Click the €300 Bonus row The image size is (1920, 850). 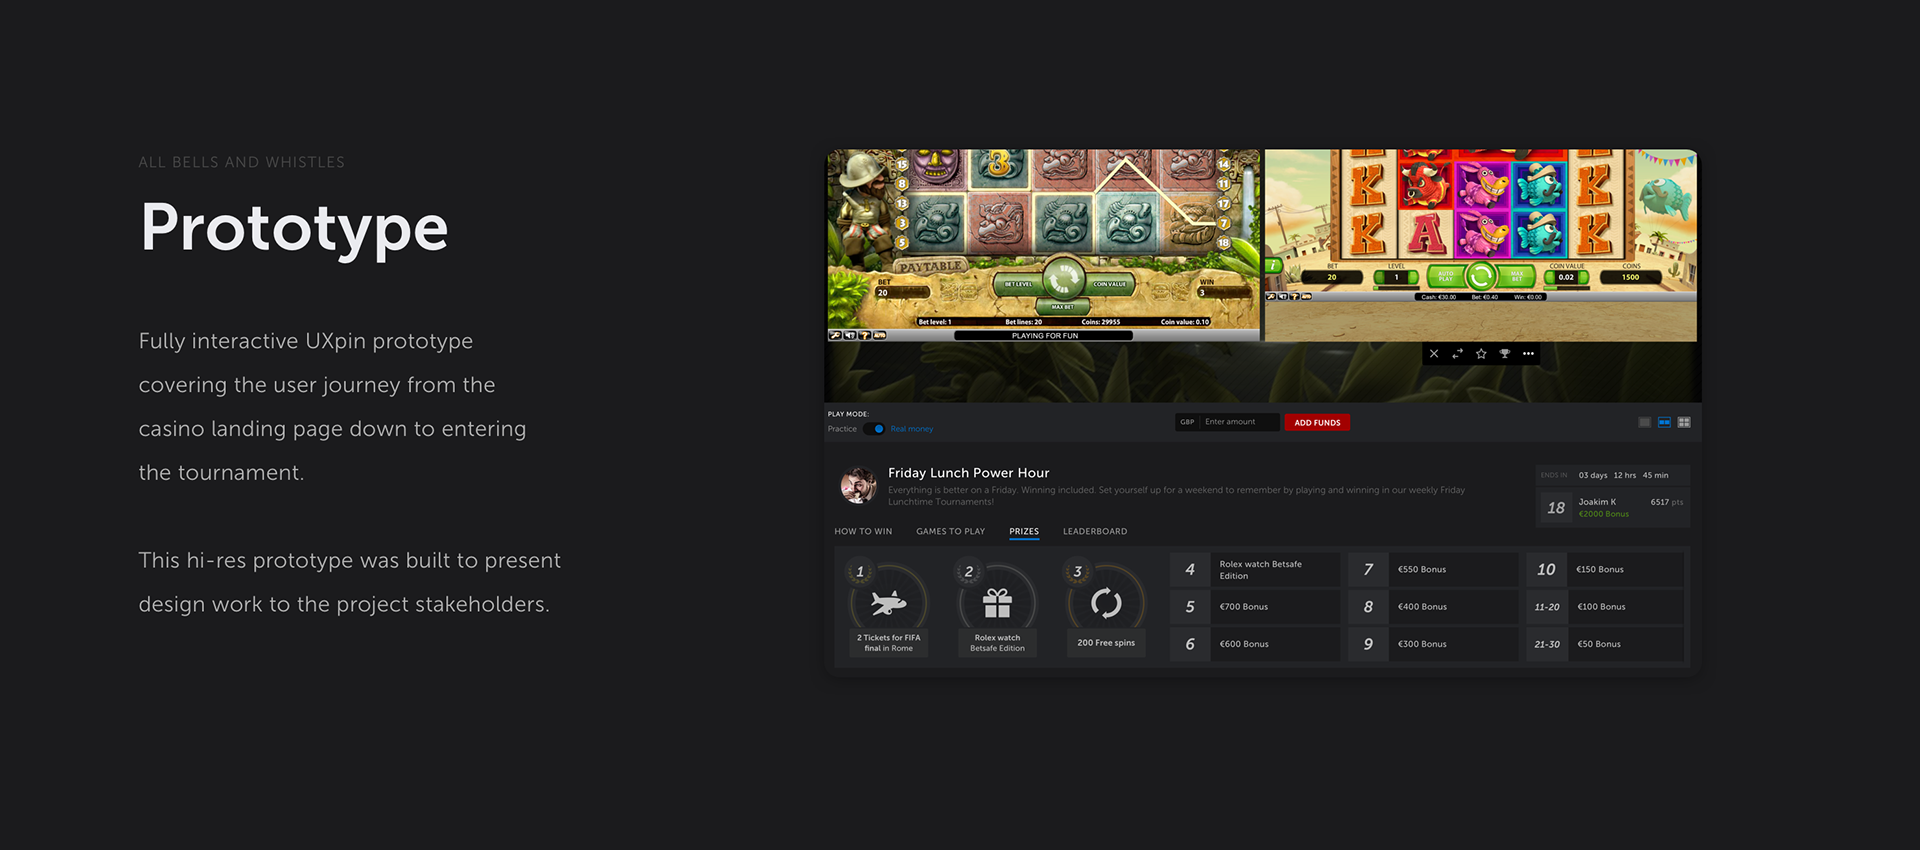pyautogui.click(x=1433, y=644)
